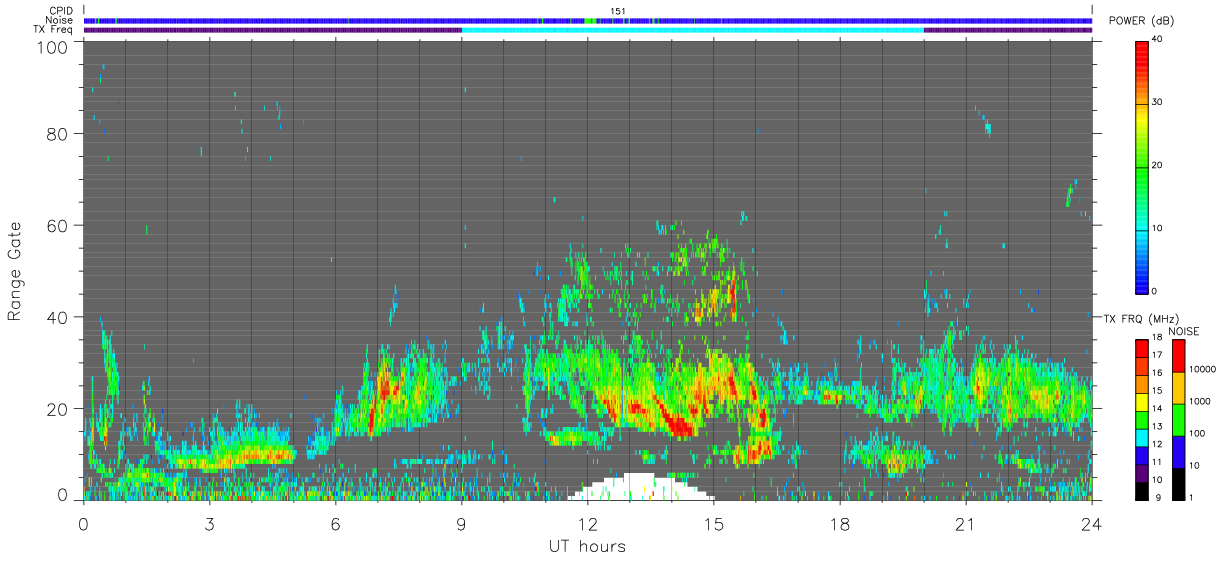The width and height of the screenshot is (1228, 567).
Task: Click the blue Noise strip above plot
Action: pos(587,20)
